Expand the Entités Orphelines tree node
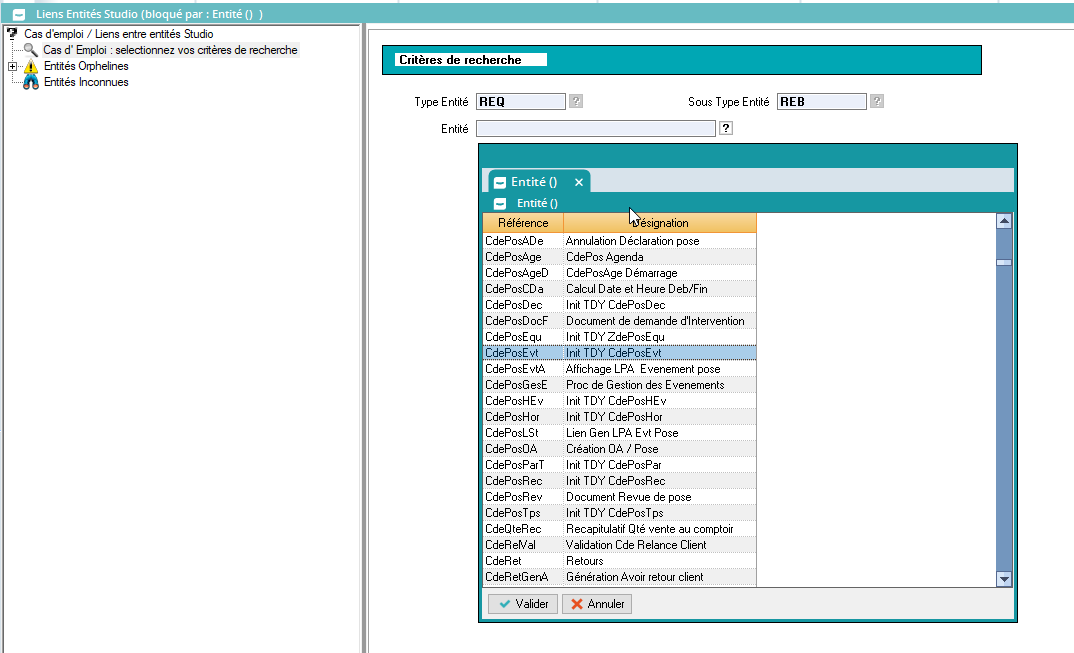The width and height of the screenshot is (1074, 653). [x=12, y=66]
